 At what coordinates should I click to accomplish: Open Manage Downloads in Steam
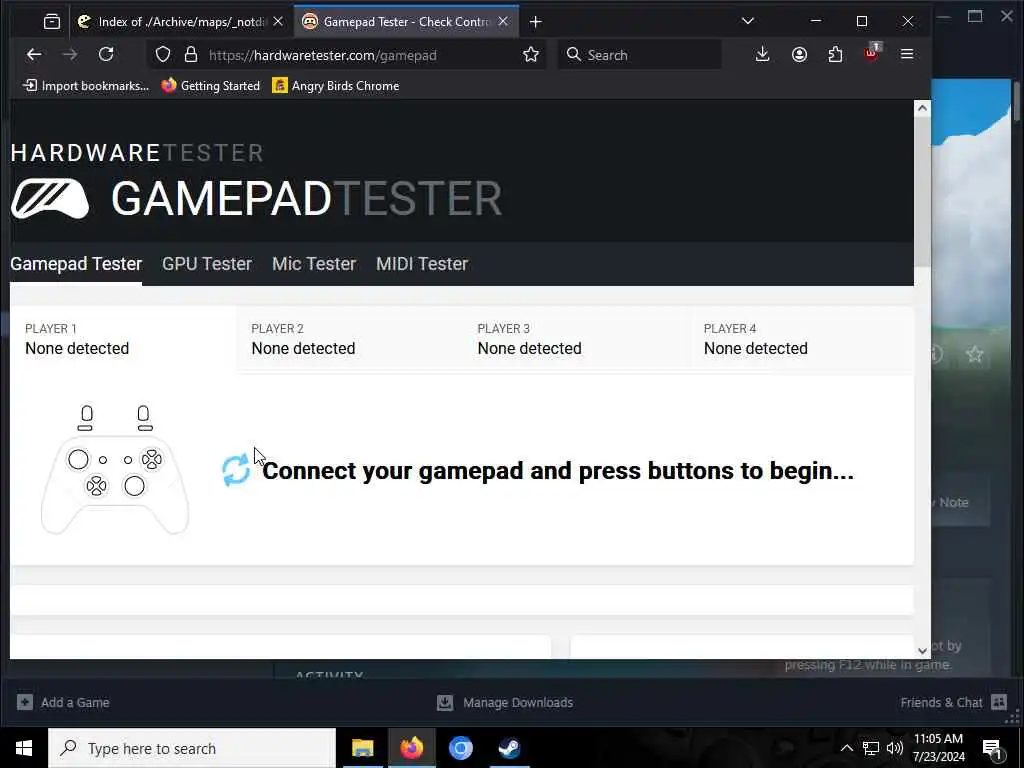tap(505, 702)
